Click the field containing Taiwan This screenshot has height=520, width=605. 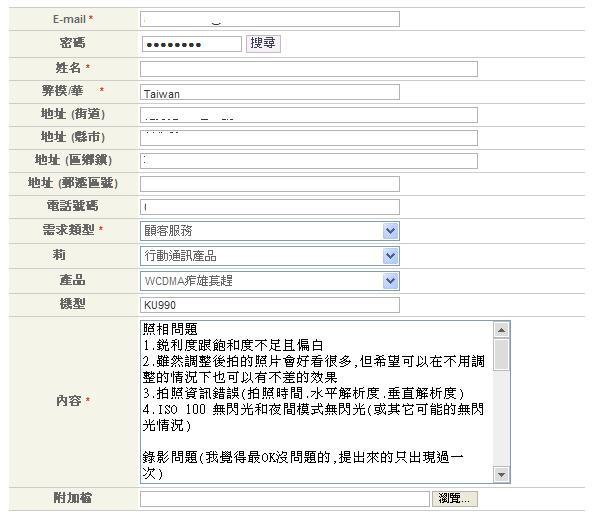coord(269,93)
